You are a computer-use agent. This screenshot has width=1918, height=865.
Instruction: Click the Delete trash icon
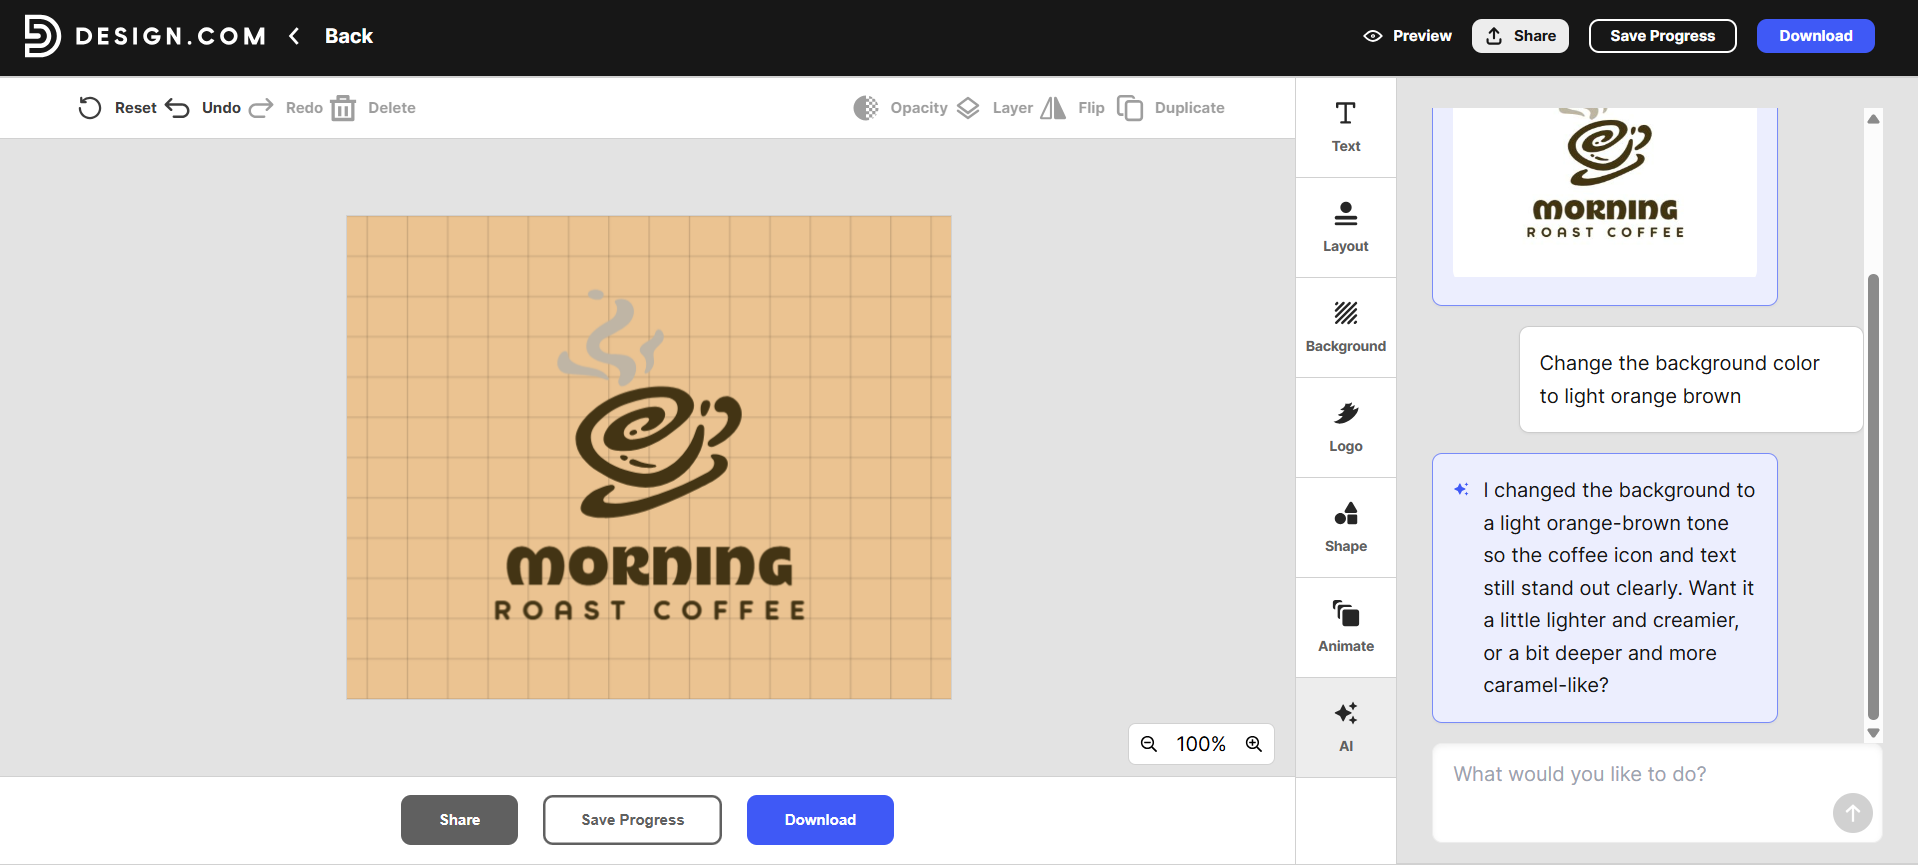(343, 108)
